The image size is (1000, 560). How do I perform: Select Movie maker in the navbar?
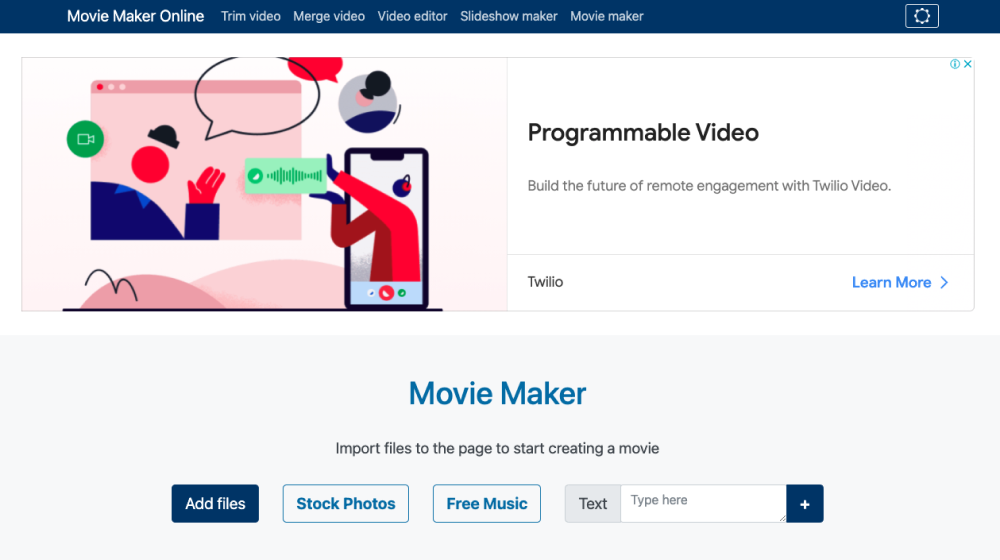click(x=606, y=16)
